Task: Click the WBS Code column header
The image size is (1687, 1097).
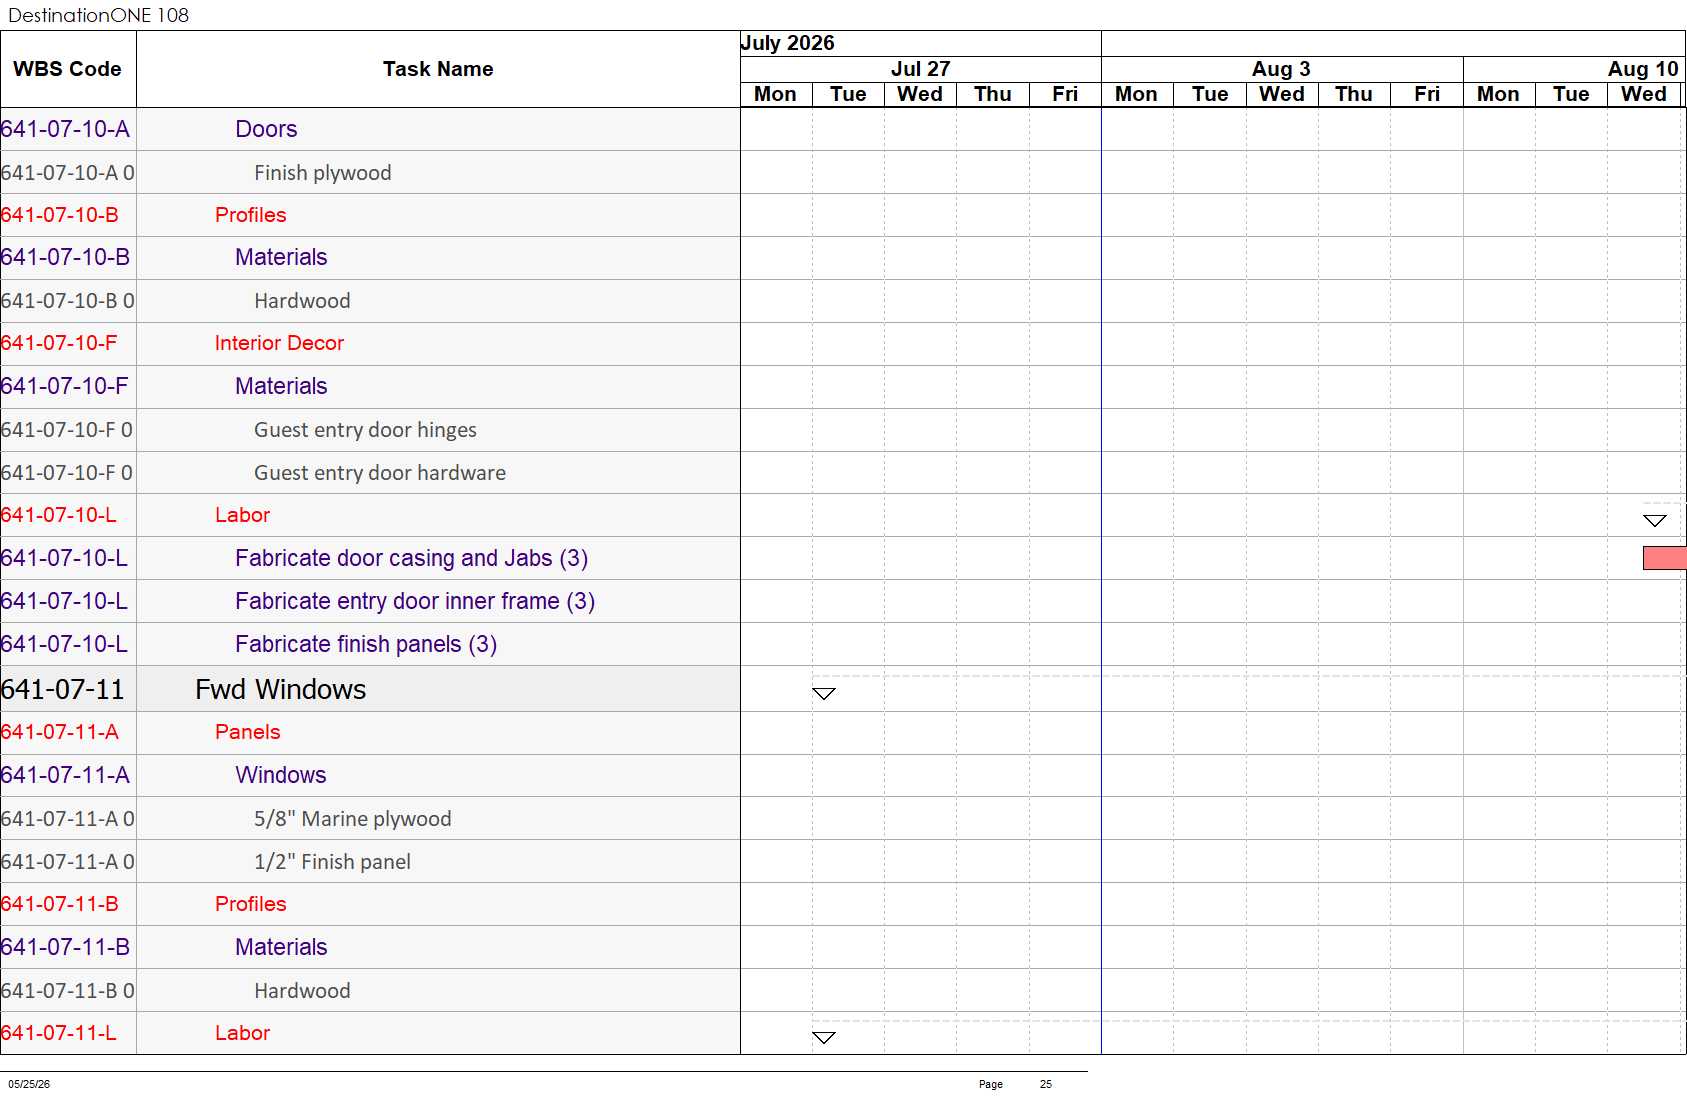Action: 67,69
